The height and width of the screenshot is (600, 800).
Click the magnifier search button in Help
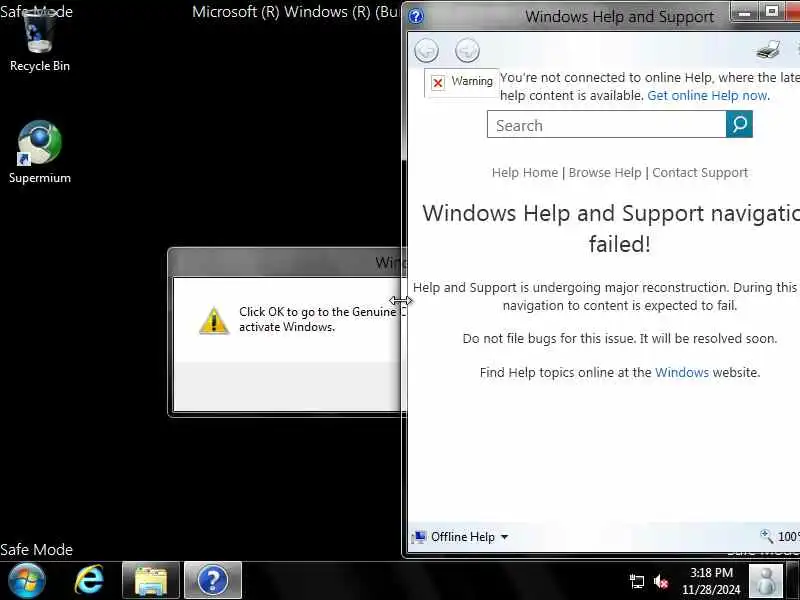coord(739,124)
